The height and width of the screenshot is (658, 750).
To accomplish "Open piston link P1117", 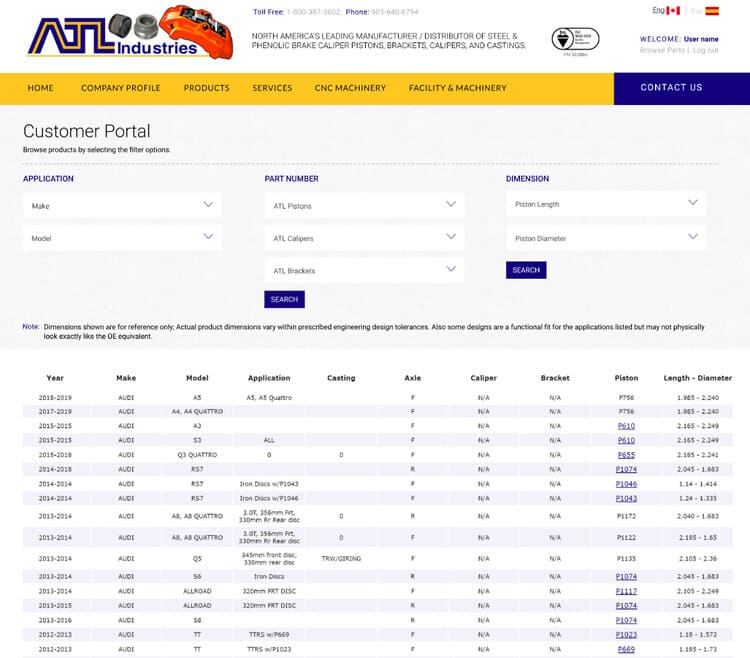I will coord(626,591).
